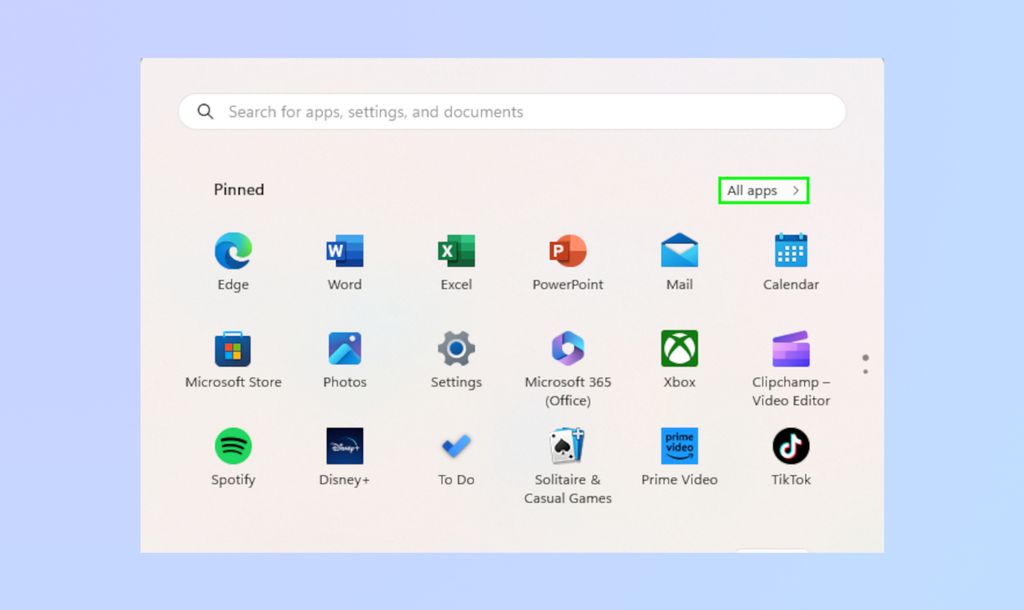Launch the Mail app
The image size is (1024, 610).
pyautogui.click(x=679, y=252)
